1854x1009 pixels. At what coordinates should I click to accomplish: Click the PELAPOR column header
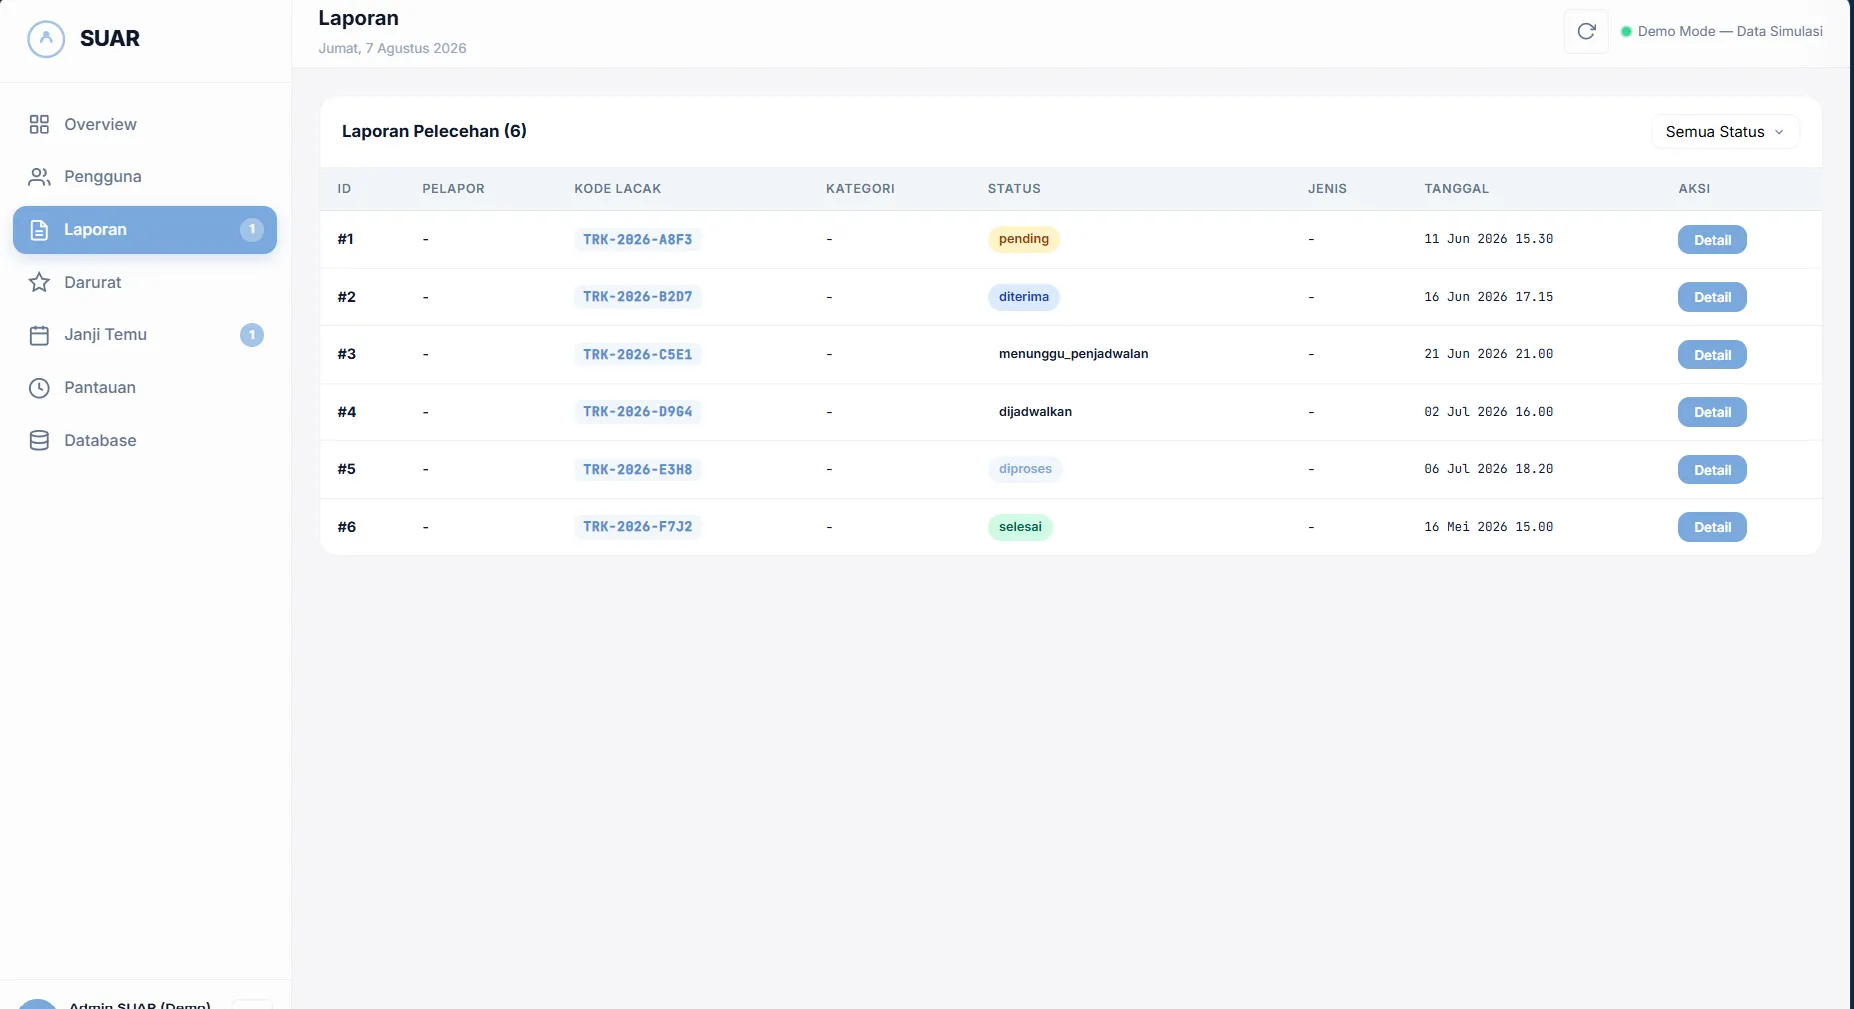click(453, 189)
